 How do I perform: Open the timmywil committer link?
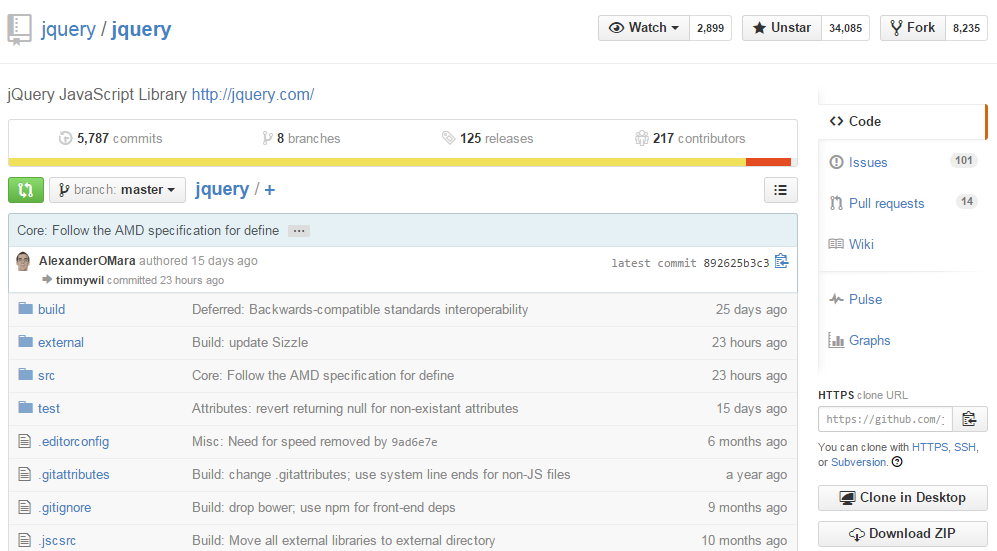pos(79,280)
